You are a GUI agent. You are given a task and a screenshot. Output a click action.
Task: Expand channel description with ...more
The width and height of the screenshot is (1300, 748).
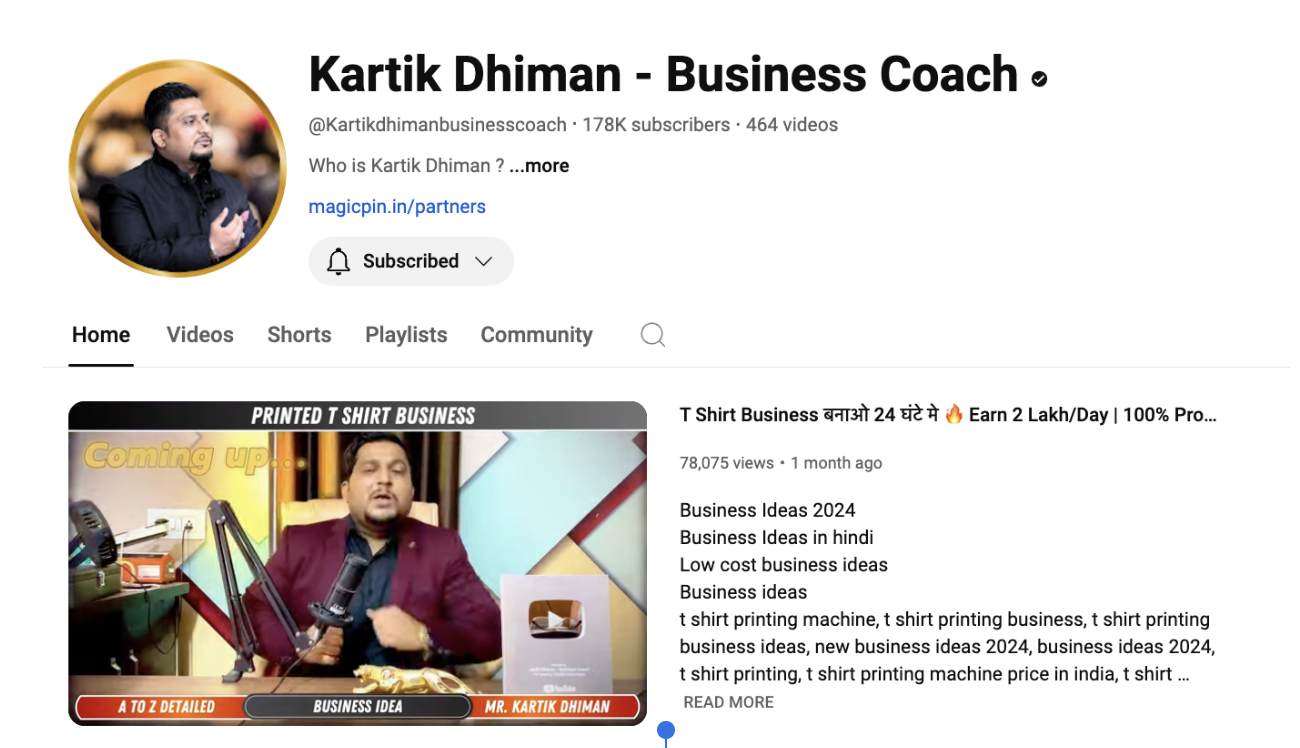pyautogui.click(x=539, y=166)
